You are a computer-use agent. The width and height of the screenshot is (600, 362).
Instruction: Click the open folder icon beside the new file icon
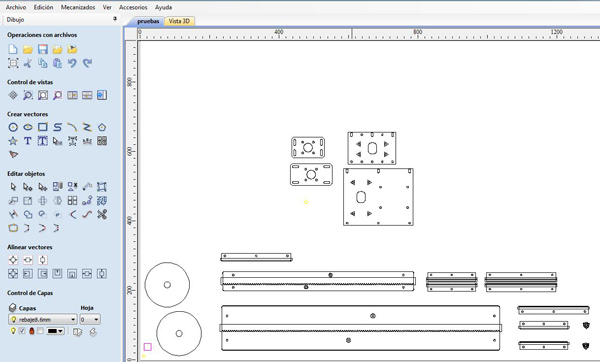(x=28, y=49)
